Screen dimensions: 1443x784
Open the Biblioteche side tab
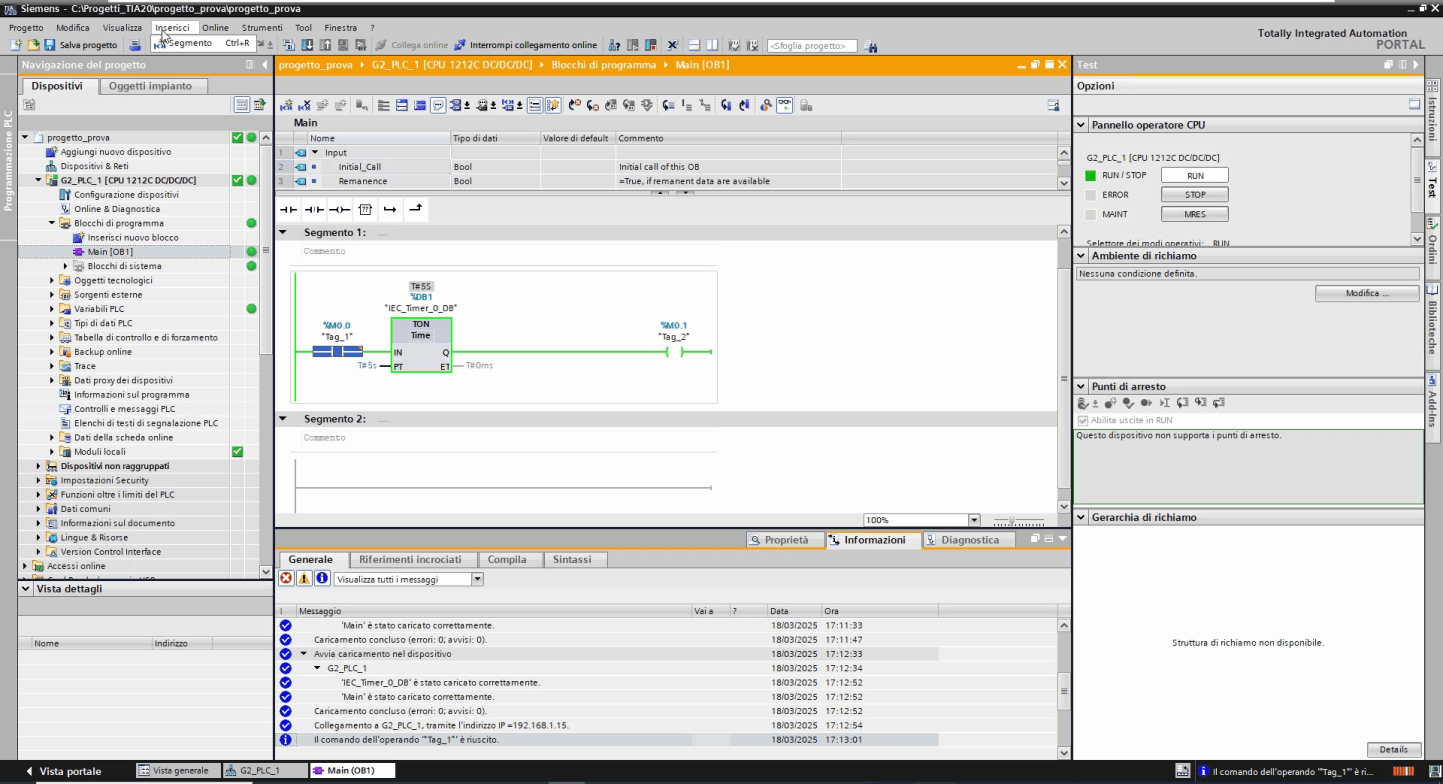1432,326
